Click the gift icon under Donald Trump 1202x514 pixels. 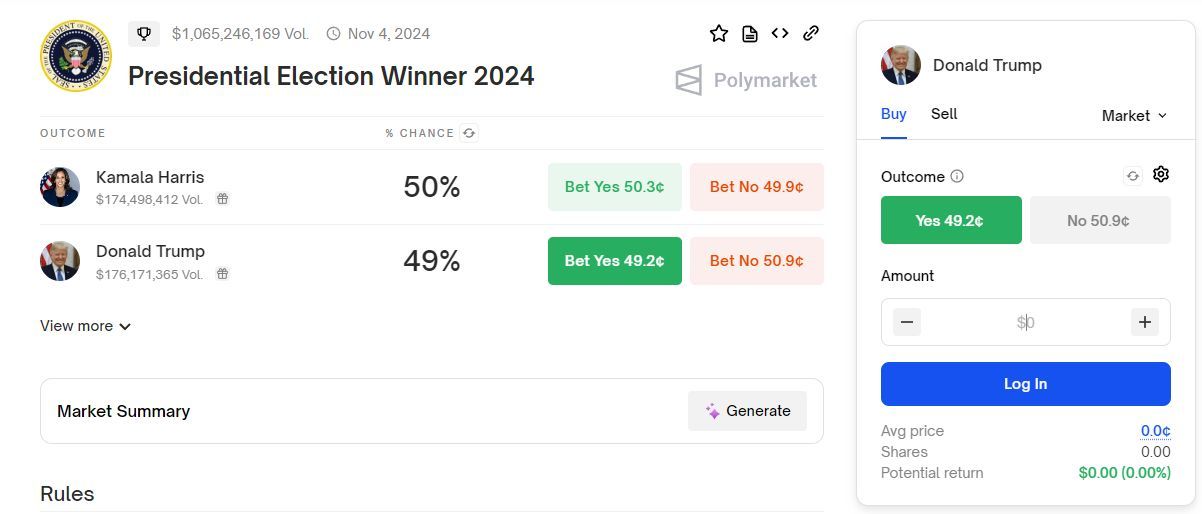223,273
